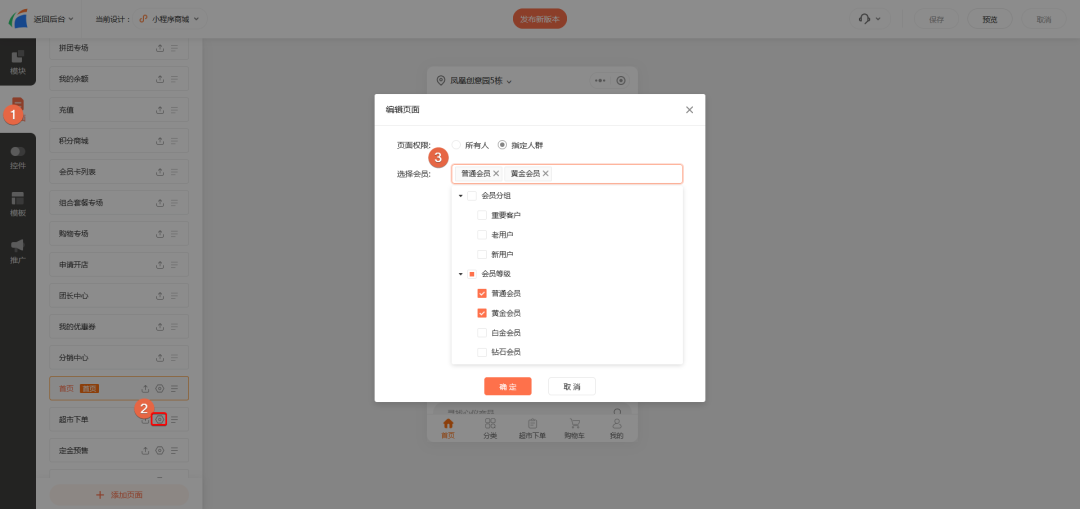This screenshot has height=509, width=1080.
Task: Check the 老用户 checkbox
Action: [482, 235]
